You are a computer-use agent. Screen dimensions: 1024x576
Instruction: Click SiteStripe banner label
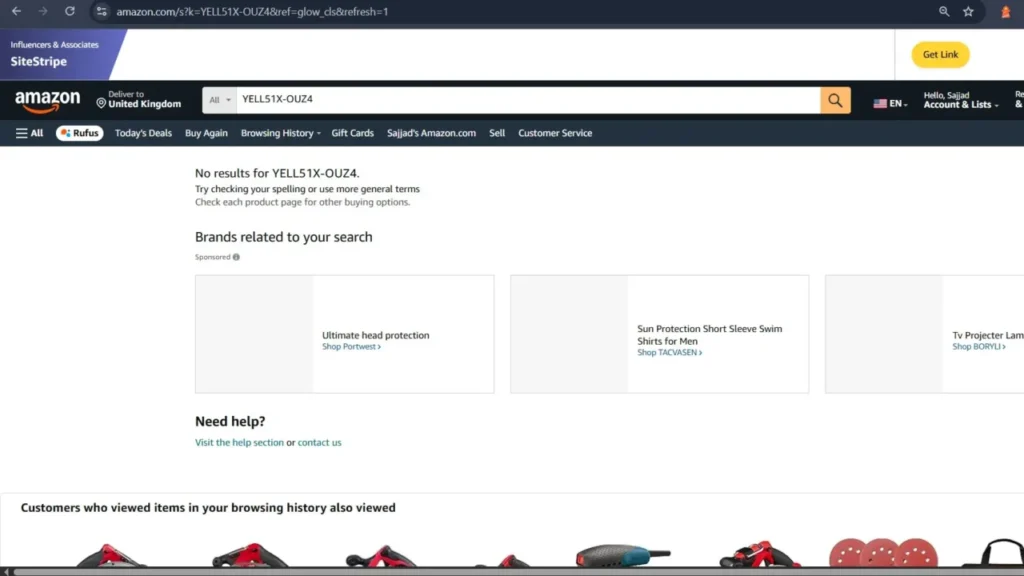[39, 61]
